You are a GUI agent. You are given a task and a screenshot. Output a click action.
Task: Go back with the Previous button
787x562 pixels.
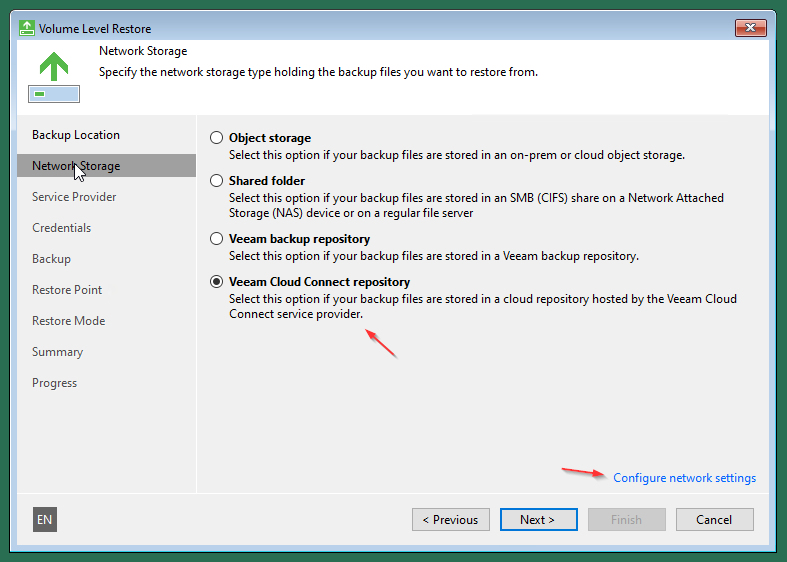click(x=451, y=519)
